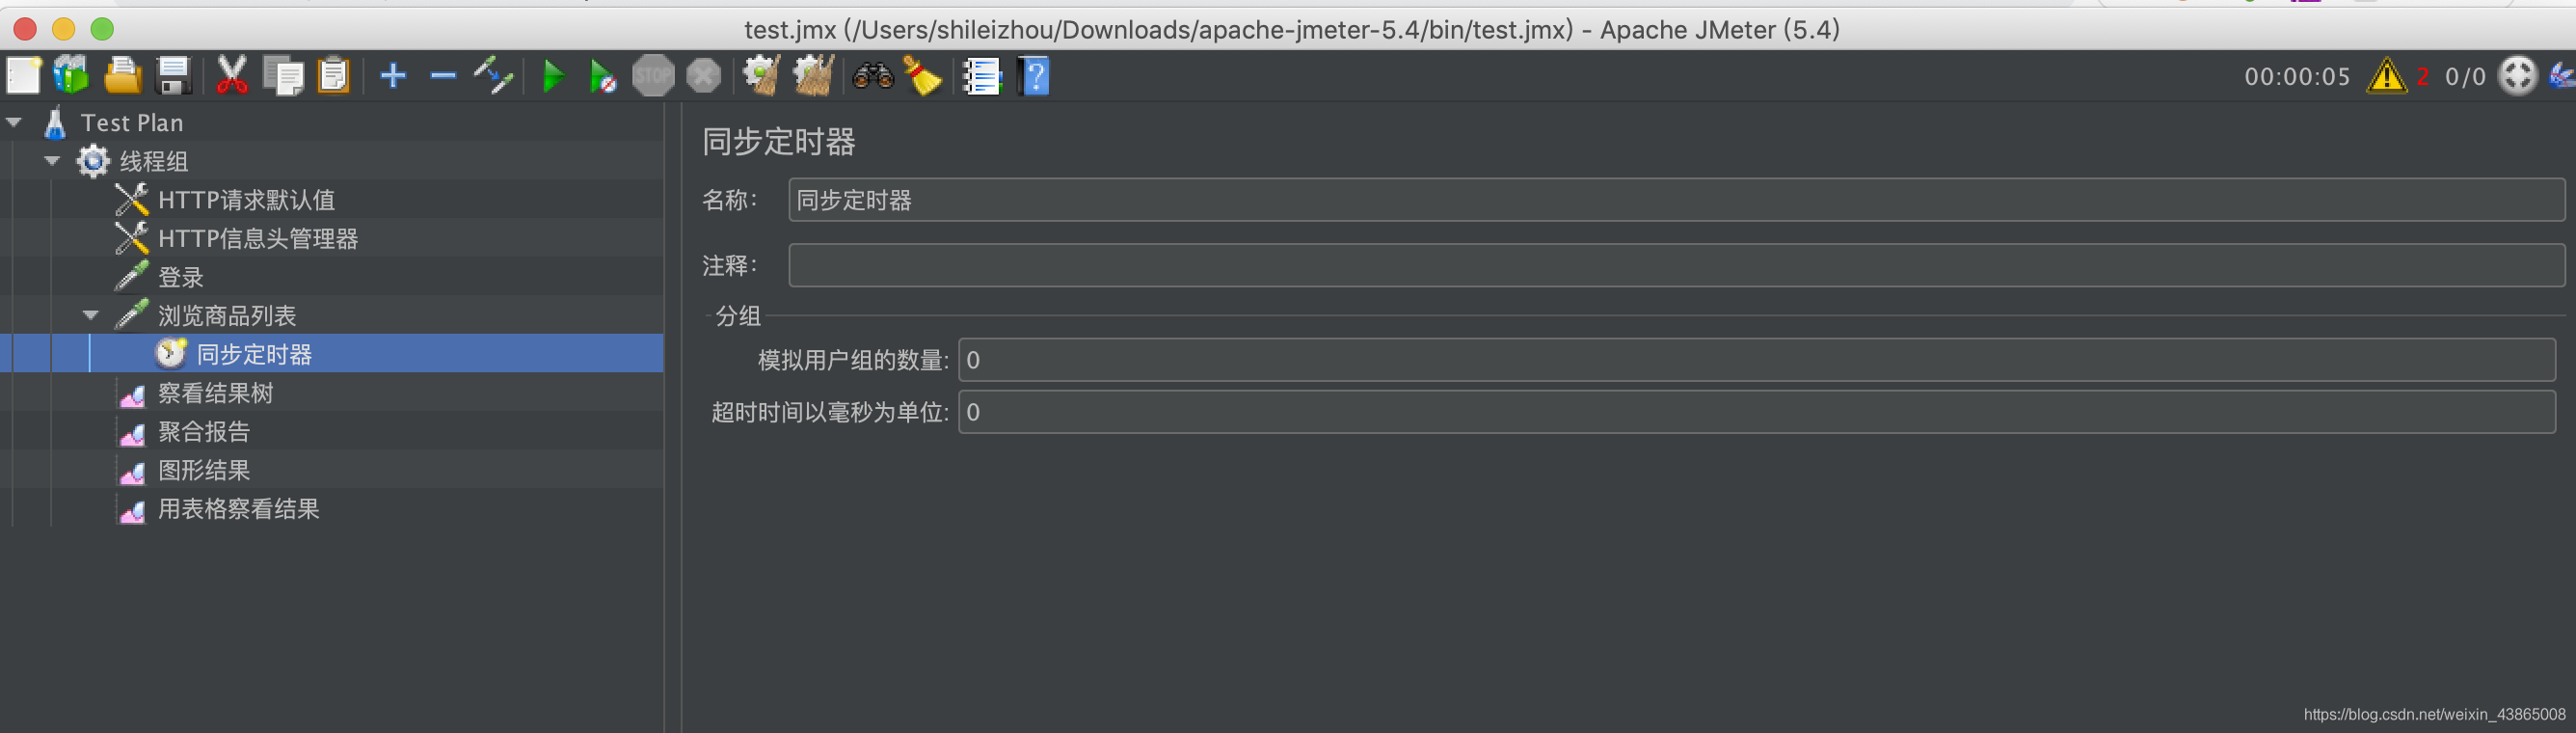Collapse the 线程组 thread group node
Viewport: 2576px width, 733px height.
[52, 161]
